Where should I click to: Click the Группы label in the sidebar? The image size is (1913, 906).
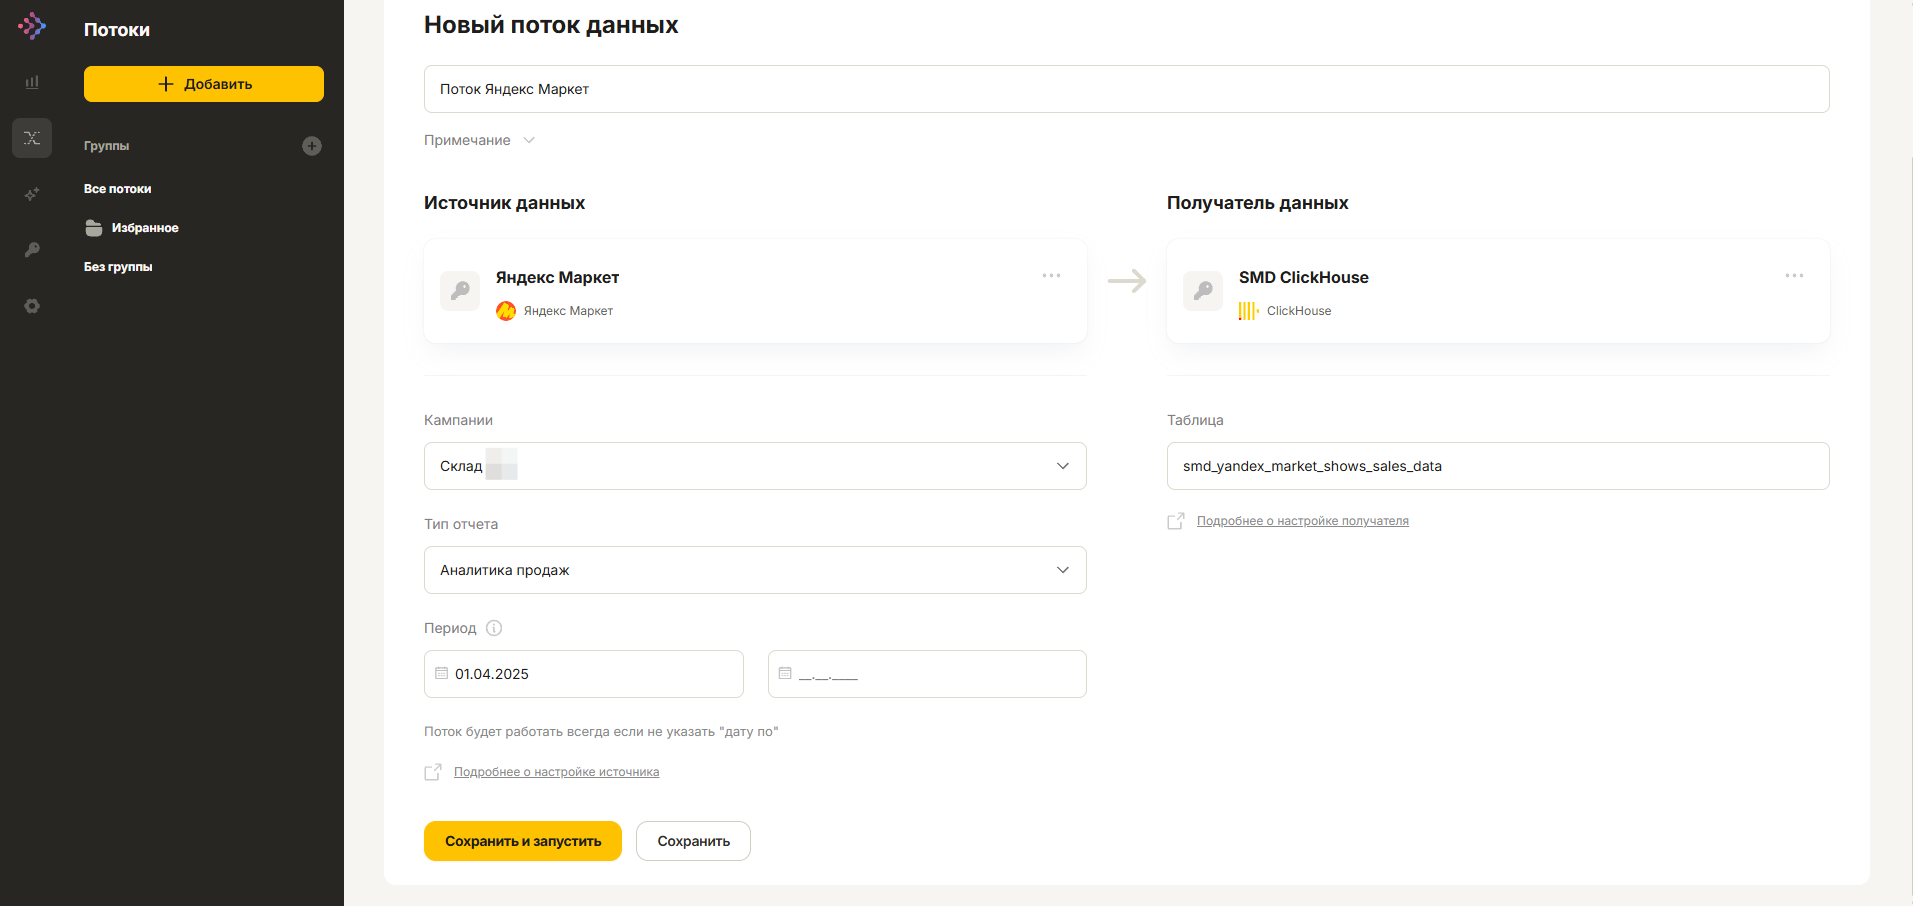106,146
